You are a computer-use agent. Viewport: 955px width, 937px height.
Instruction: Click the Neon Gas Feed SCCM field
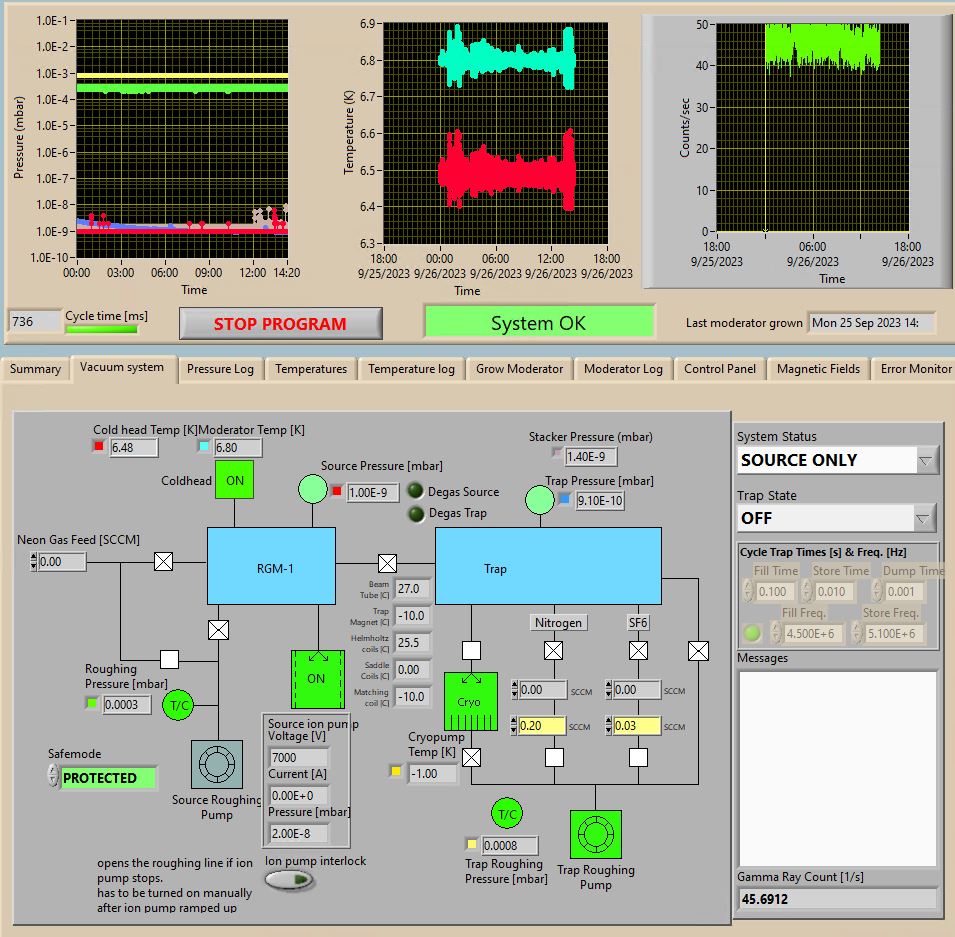[63, 562]
